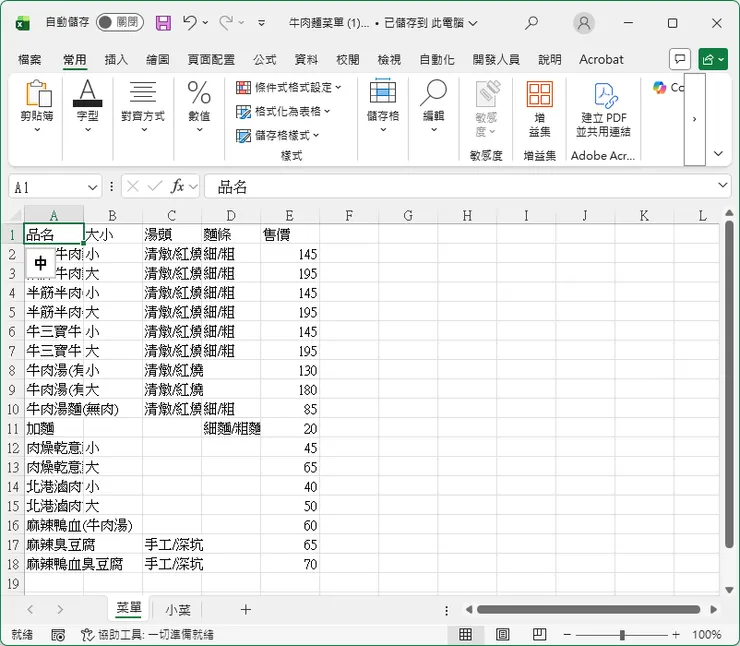
Task: Open Customize Quick Access Toolbar dropdown
Action: [x=261, y=23]
